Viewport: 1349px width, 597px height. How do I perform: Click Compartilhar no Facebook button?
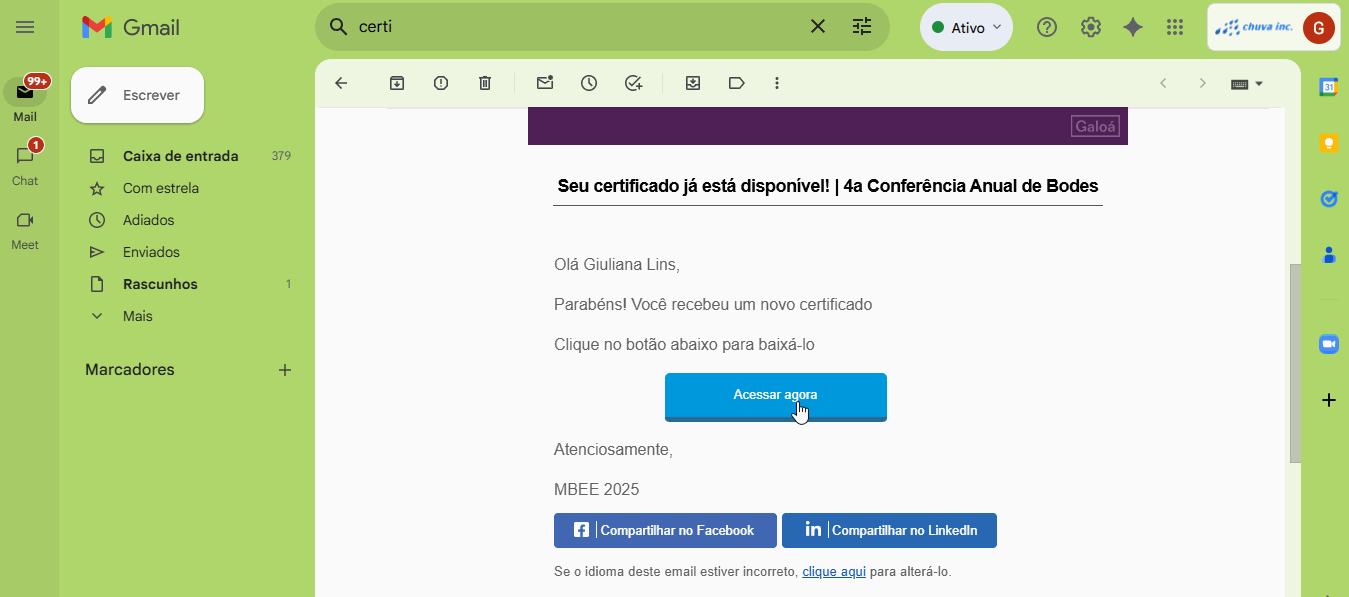[665, 531]
